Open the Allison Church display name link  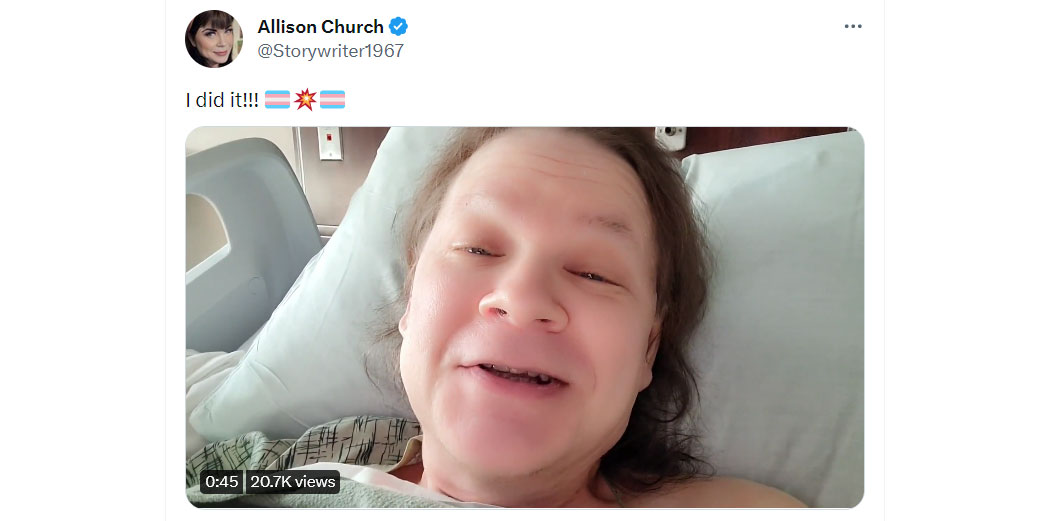pyautogui.click(x=320, y=27)
